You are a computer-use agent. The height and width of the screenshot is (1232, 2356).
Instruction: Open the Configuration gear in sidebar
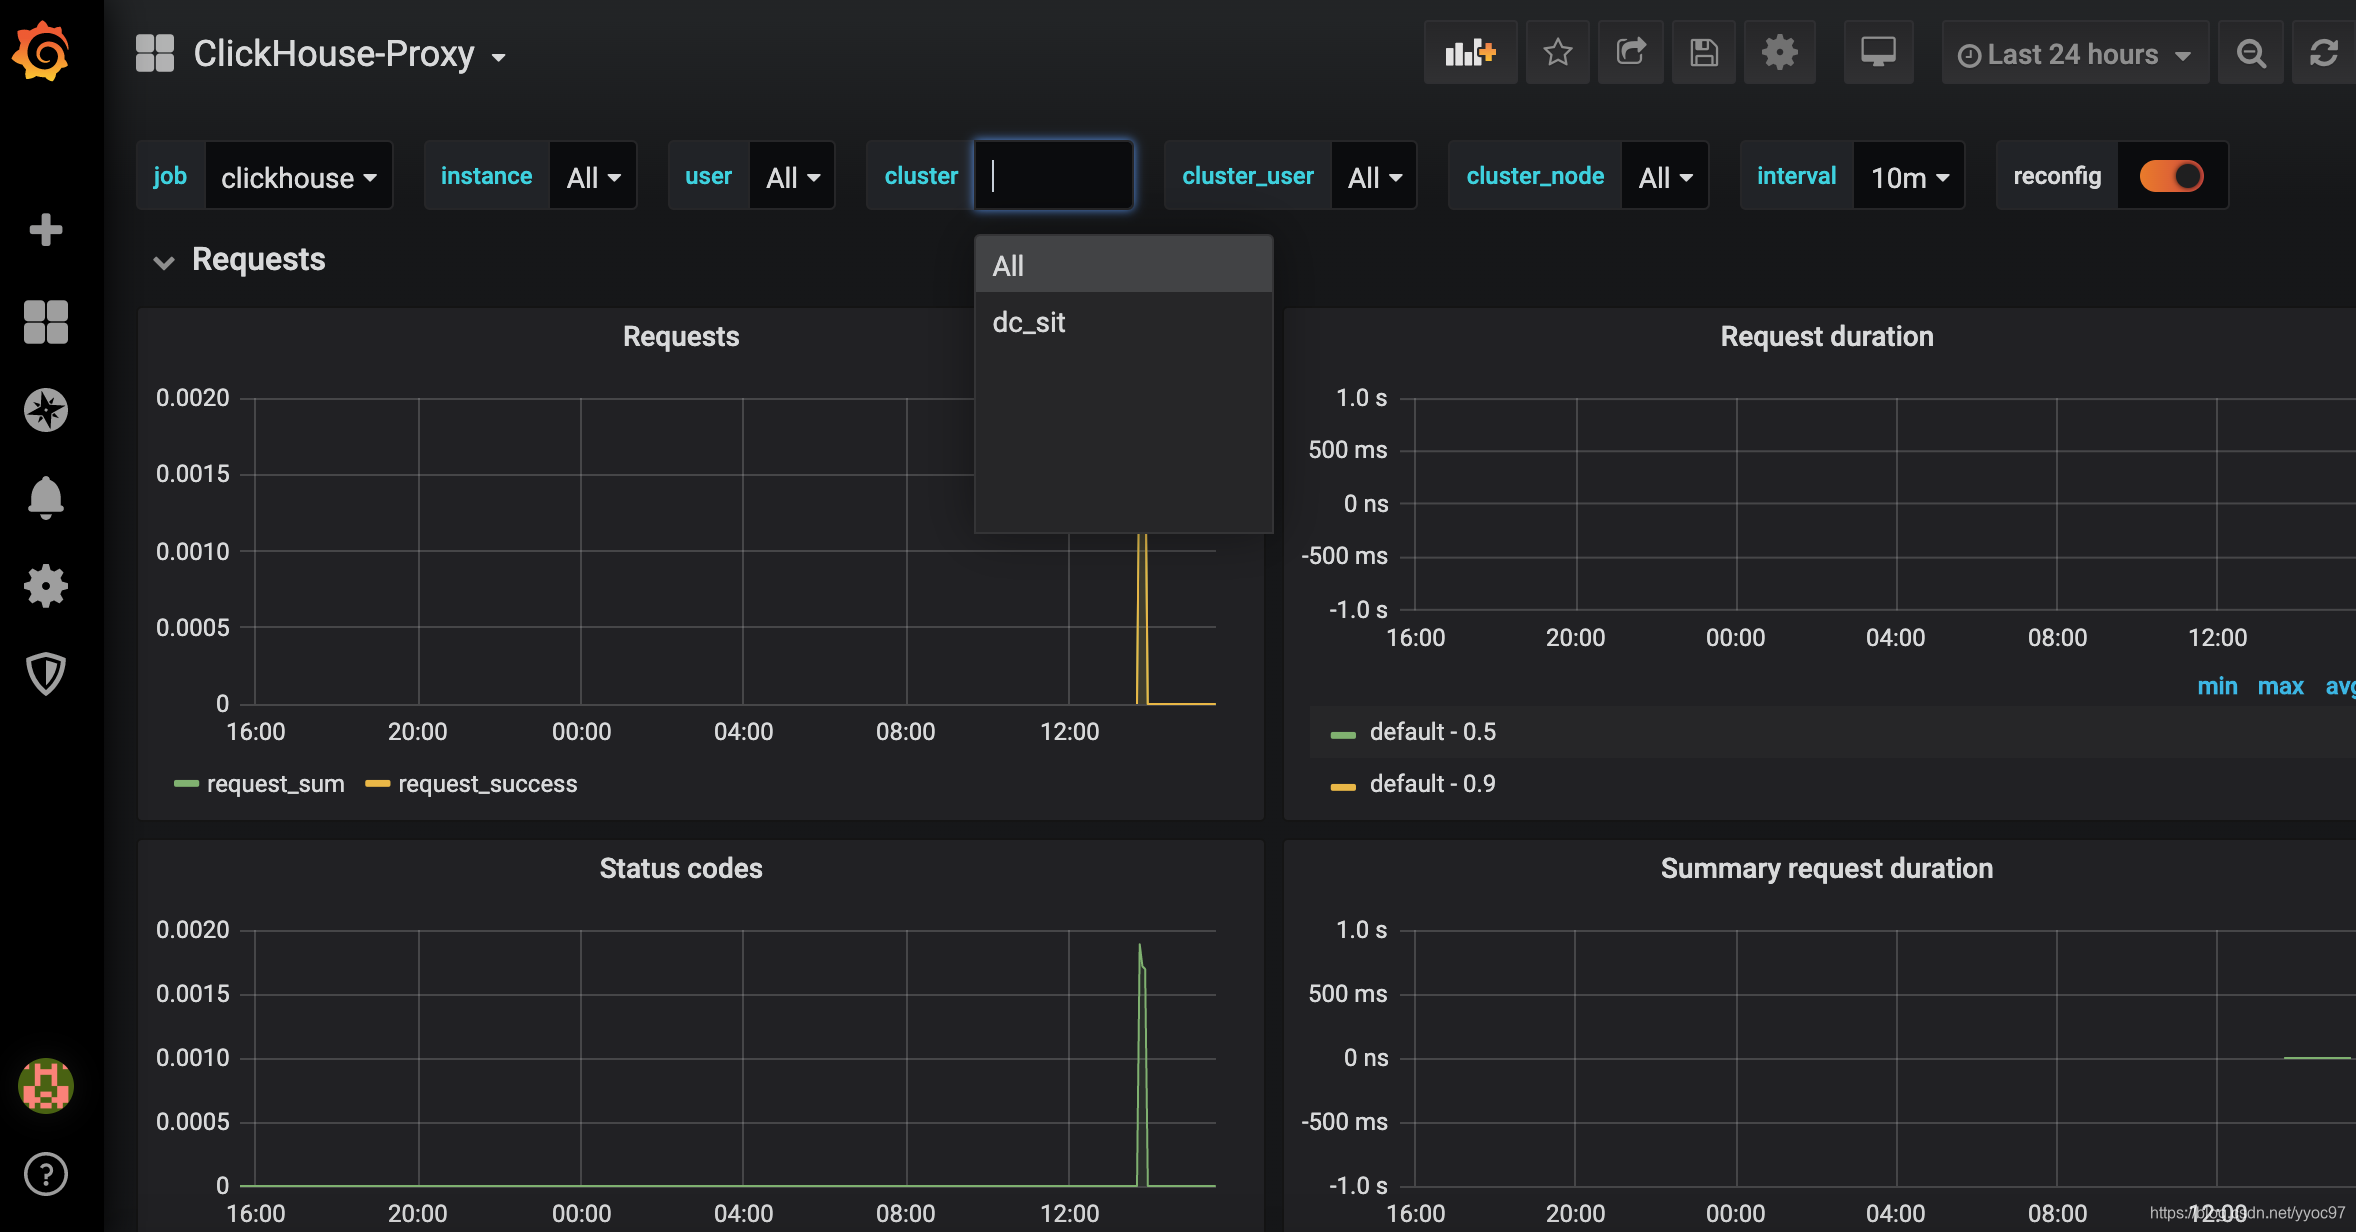(46, 586)
